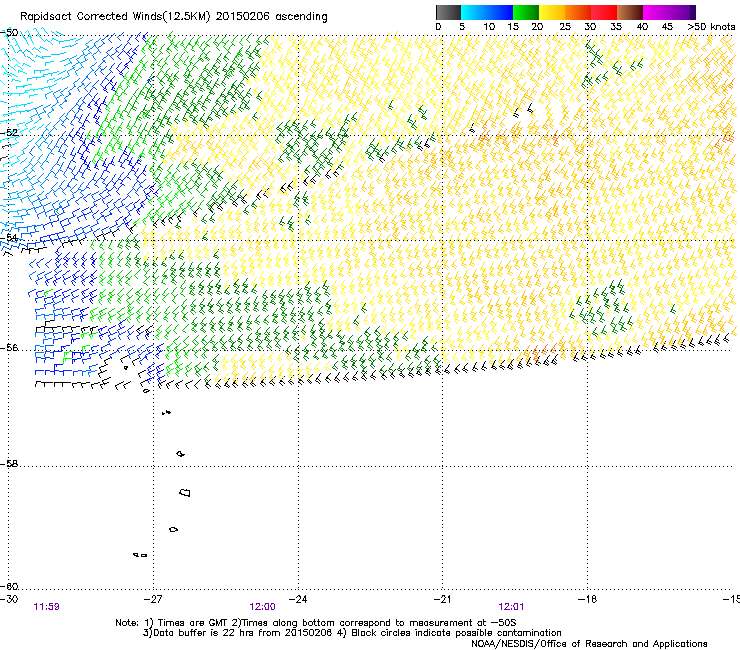The height and width of the screenshot is (650, 740).
Task: Click the small island outline south of the largest island
Action: [173, 530]
